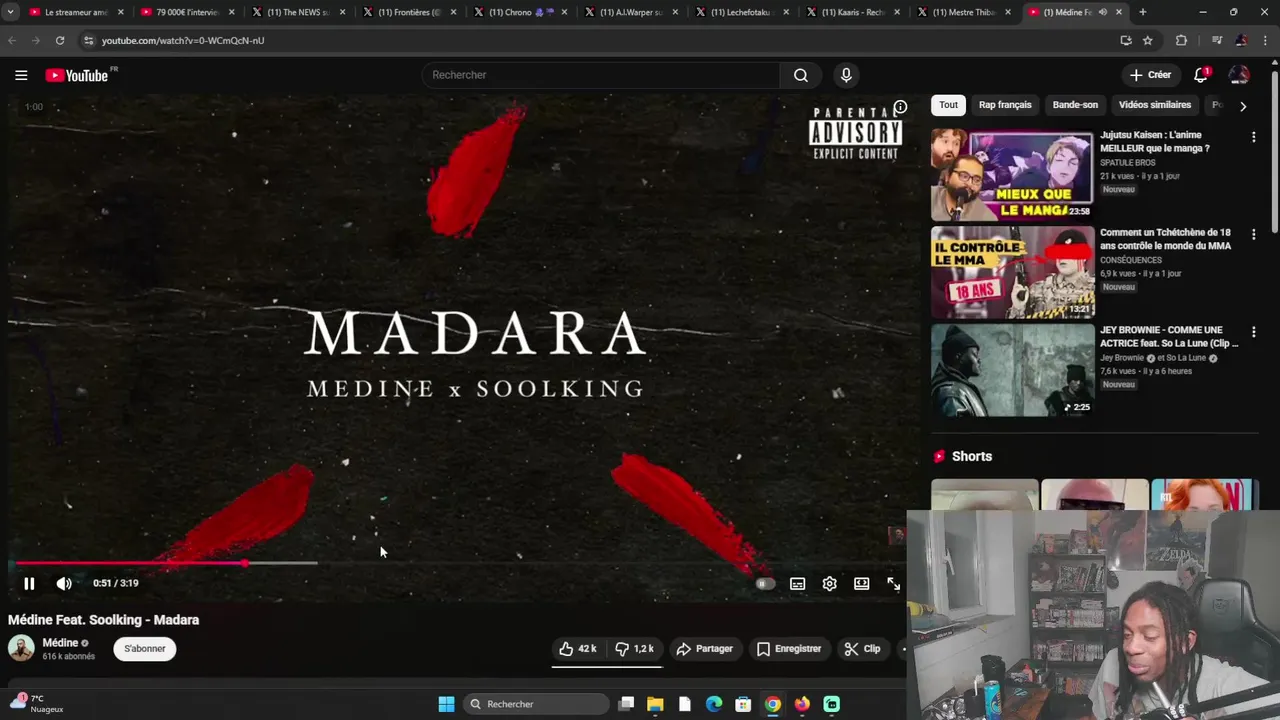Viewport: 1280px width, 720px height.
Task: View site information icon in address bar
Action: (x=88, y=40)
